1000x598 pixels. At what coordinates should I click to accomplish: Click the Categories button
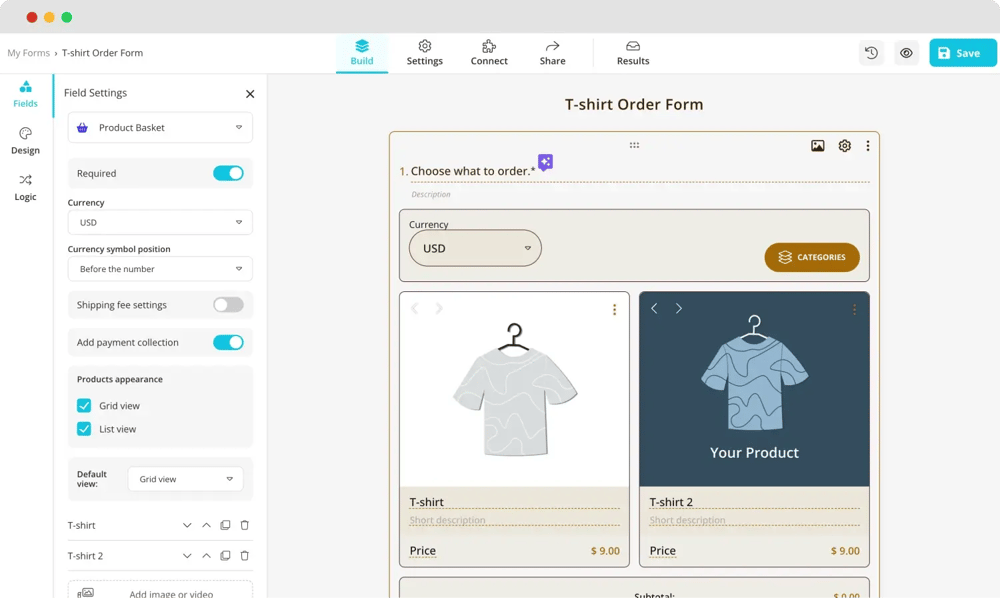pos(812,257)
